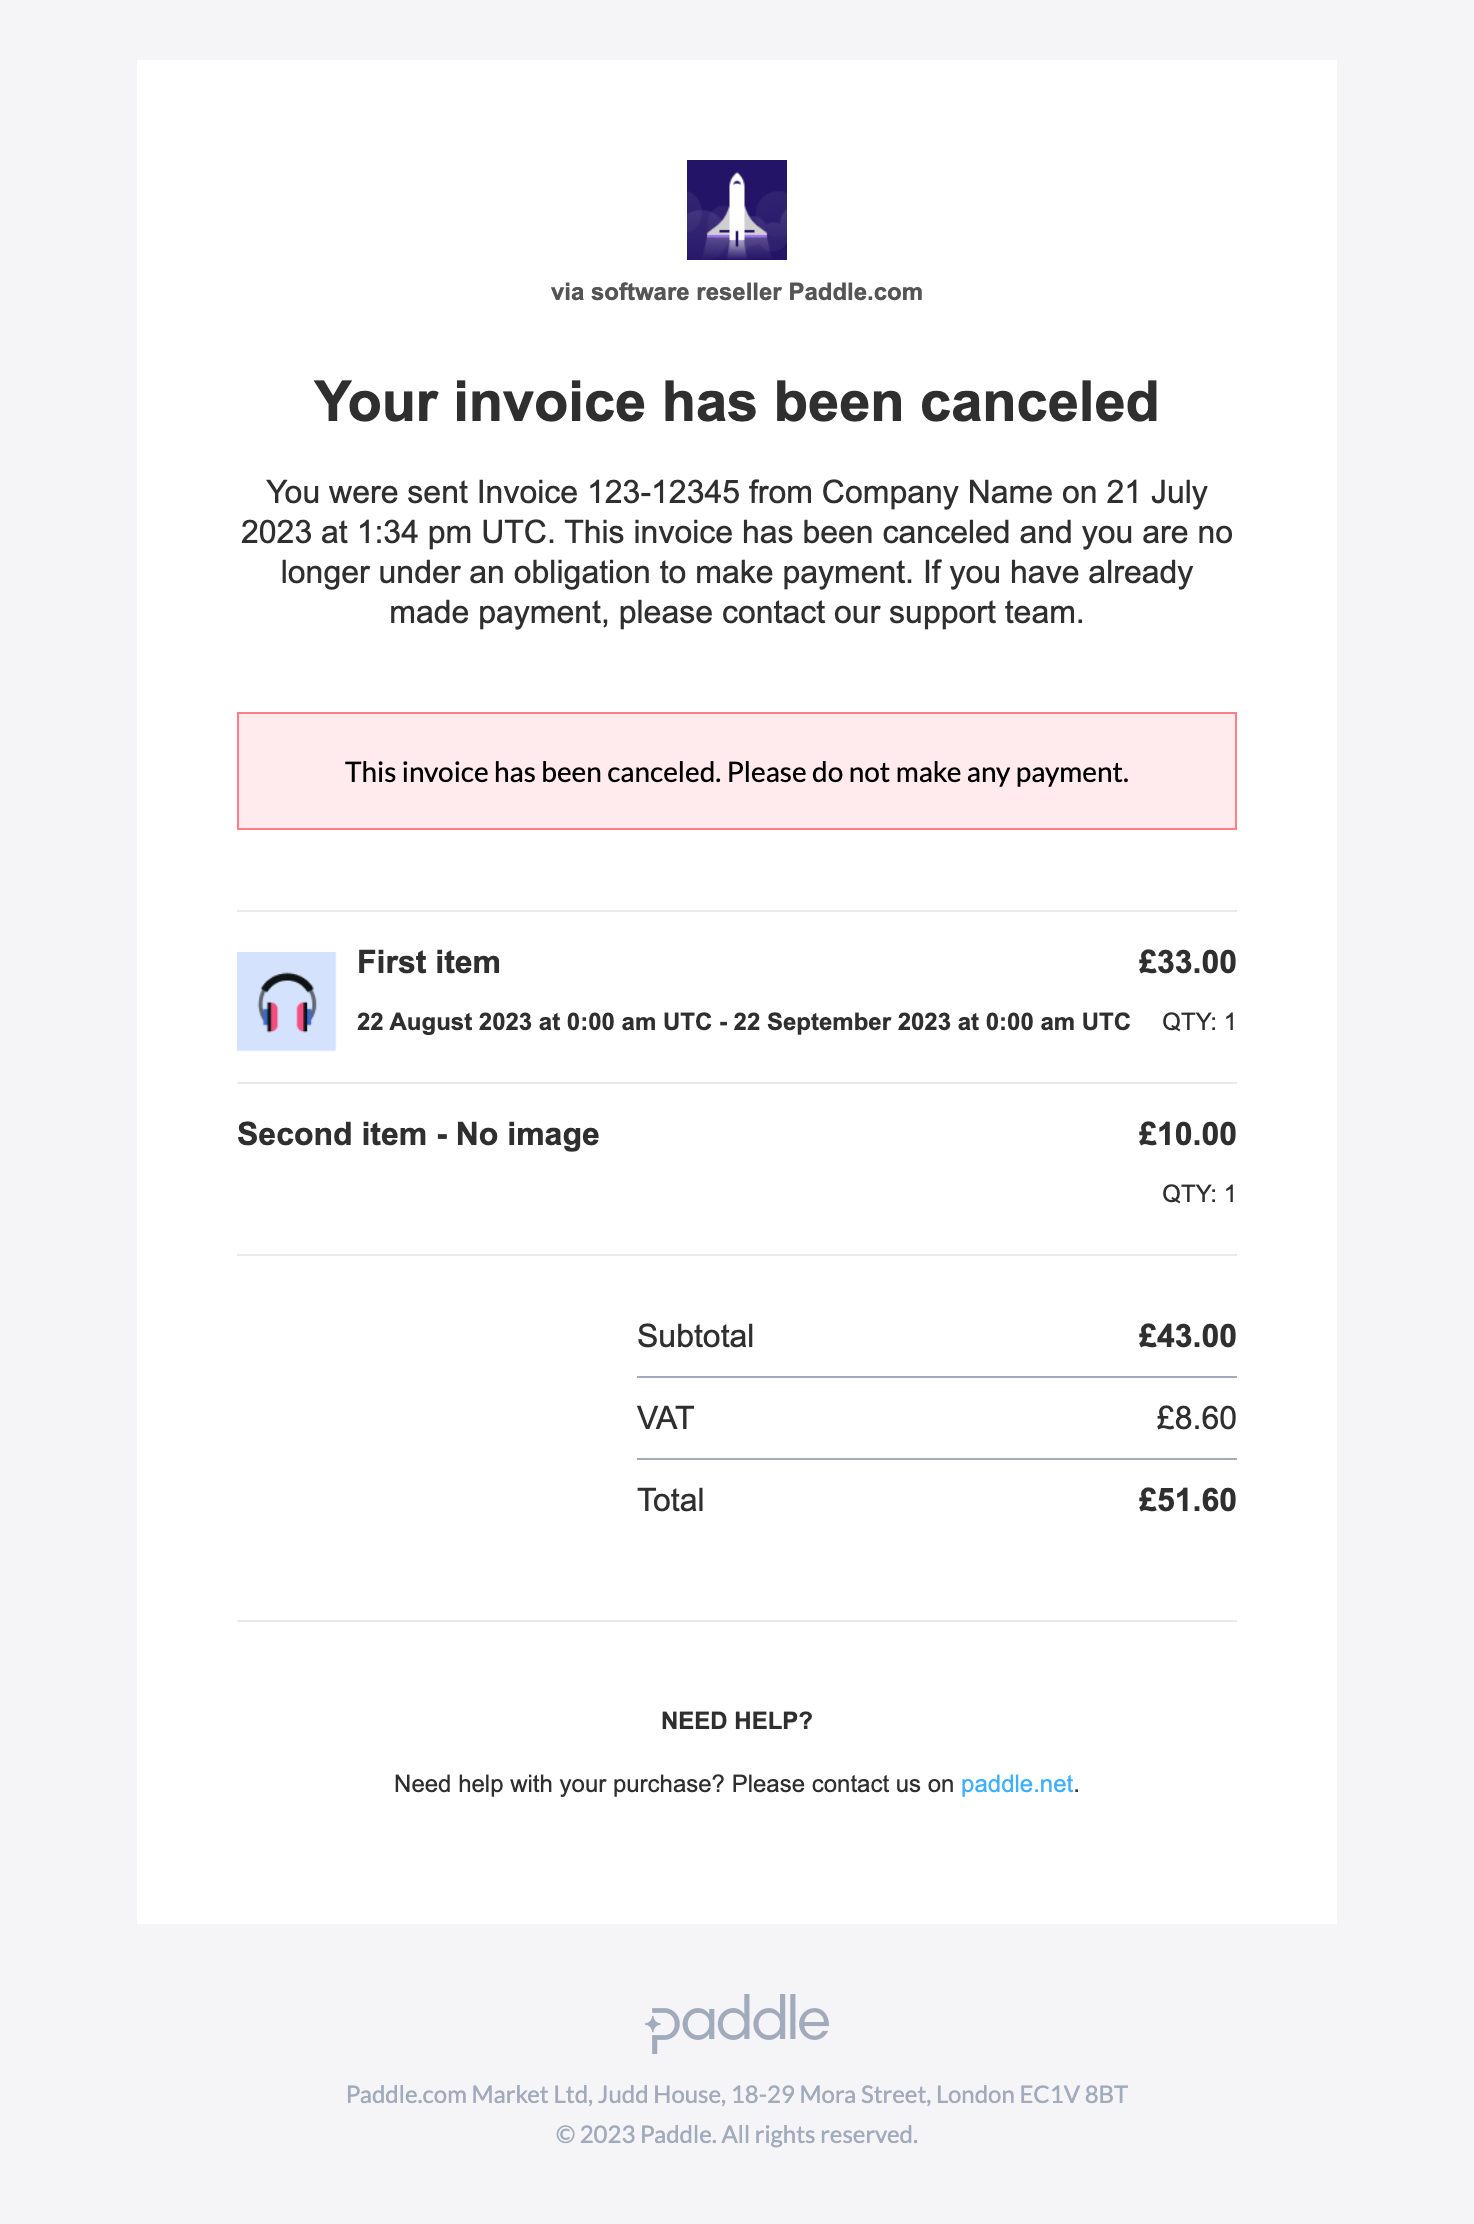The height and width of the screenshot is (2224, 1474).
Task: Select the red canceled invoice notice banner
Action: point(737,771)
